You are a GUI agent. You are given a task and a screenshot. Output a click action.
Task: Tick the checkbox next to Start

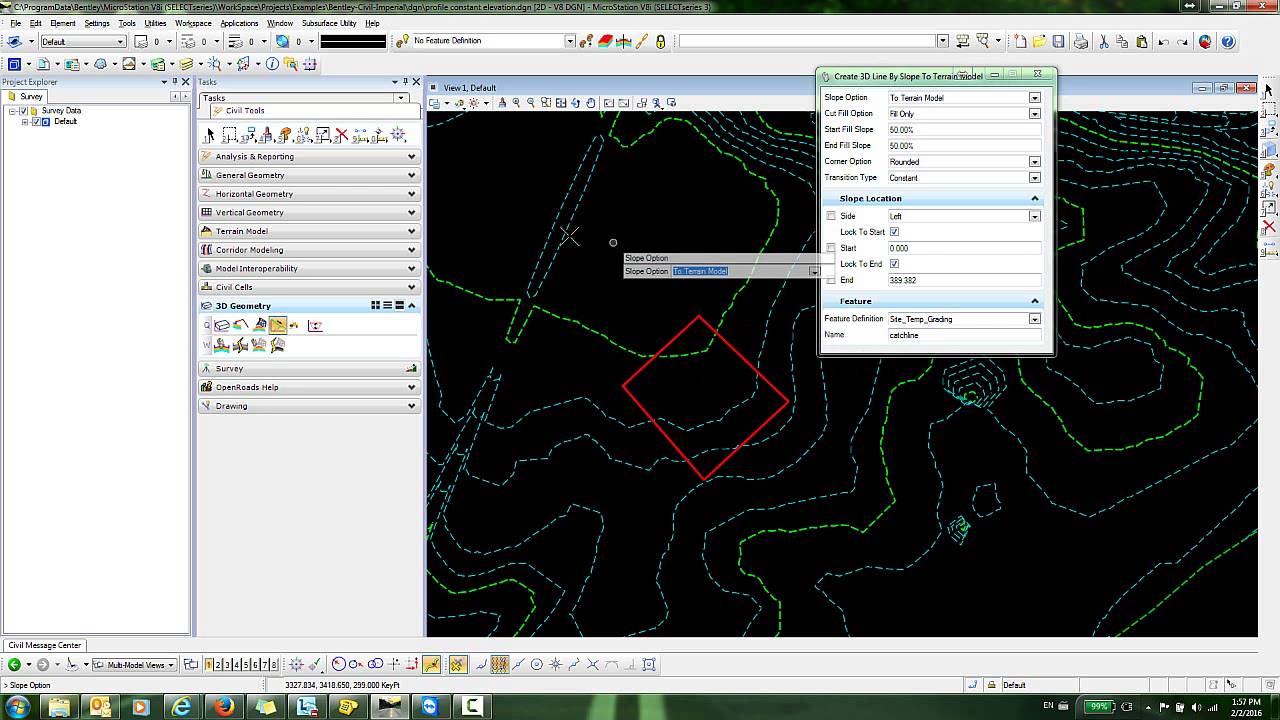coord(831,248)
